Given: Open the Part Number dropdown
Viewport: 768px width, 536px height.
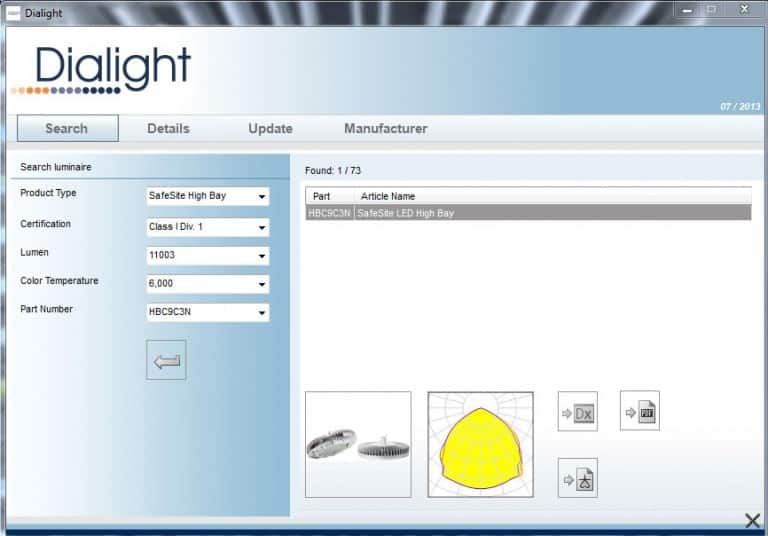Looking at the screenshot, I should click(x=208, y=313).
